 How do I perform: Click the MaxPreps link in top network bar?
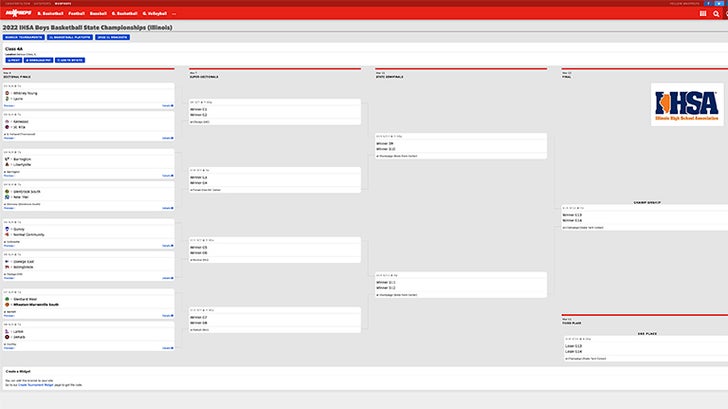point(63,3)
